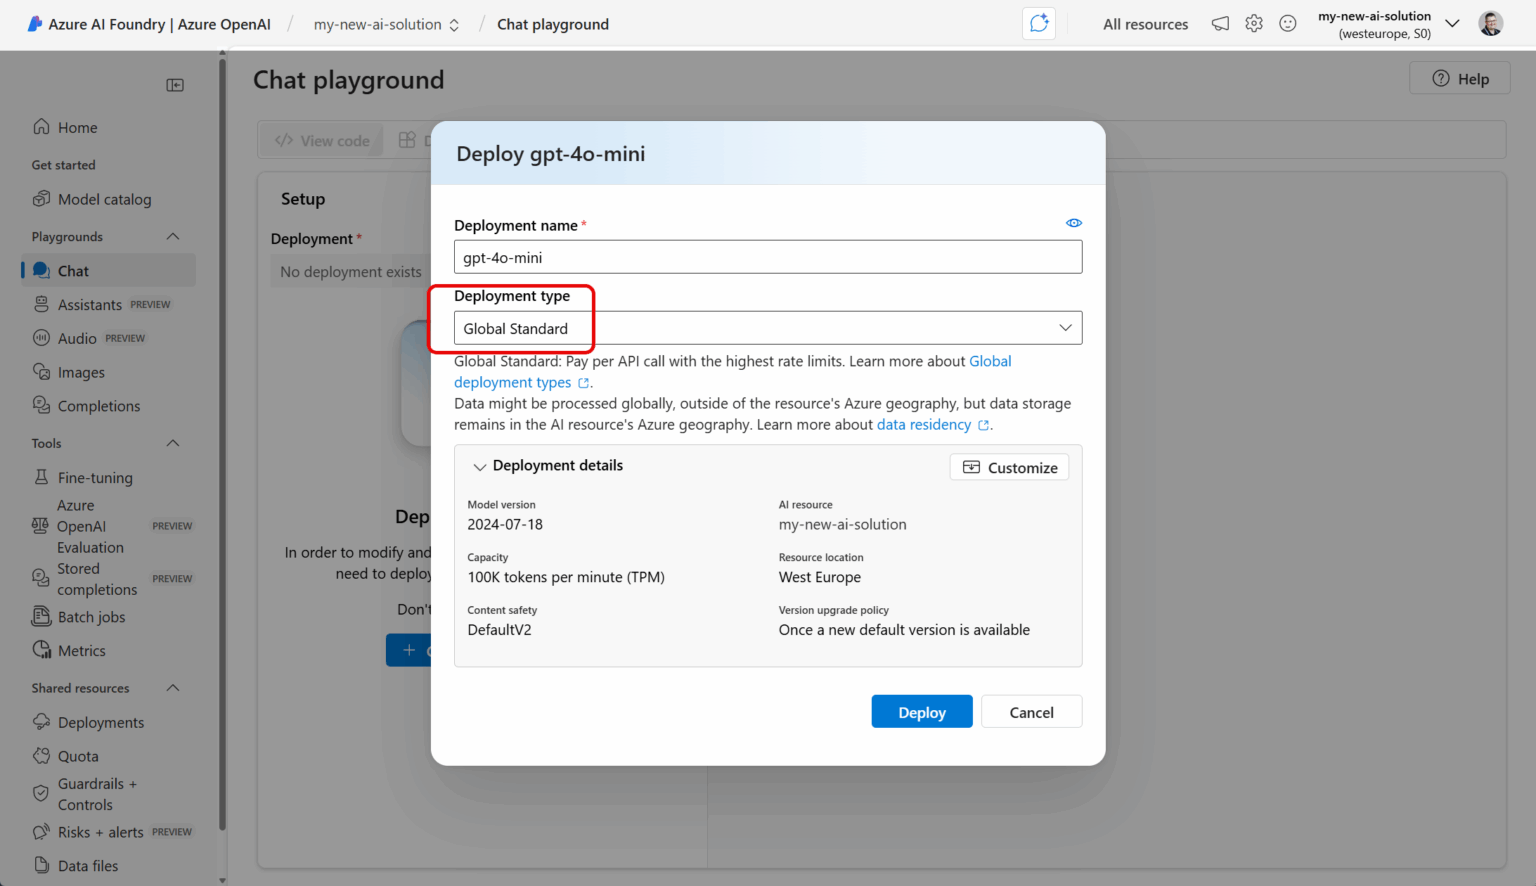Open Batch jobs in the sidebar
The width and height of the screenshot is (1536, 886).
[x=90, y=617]
